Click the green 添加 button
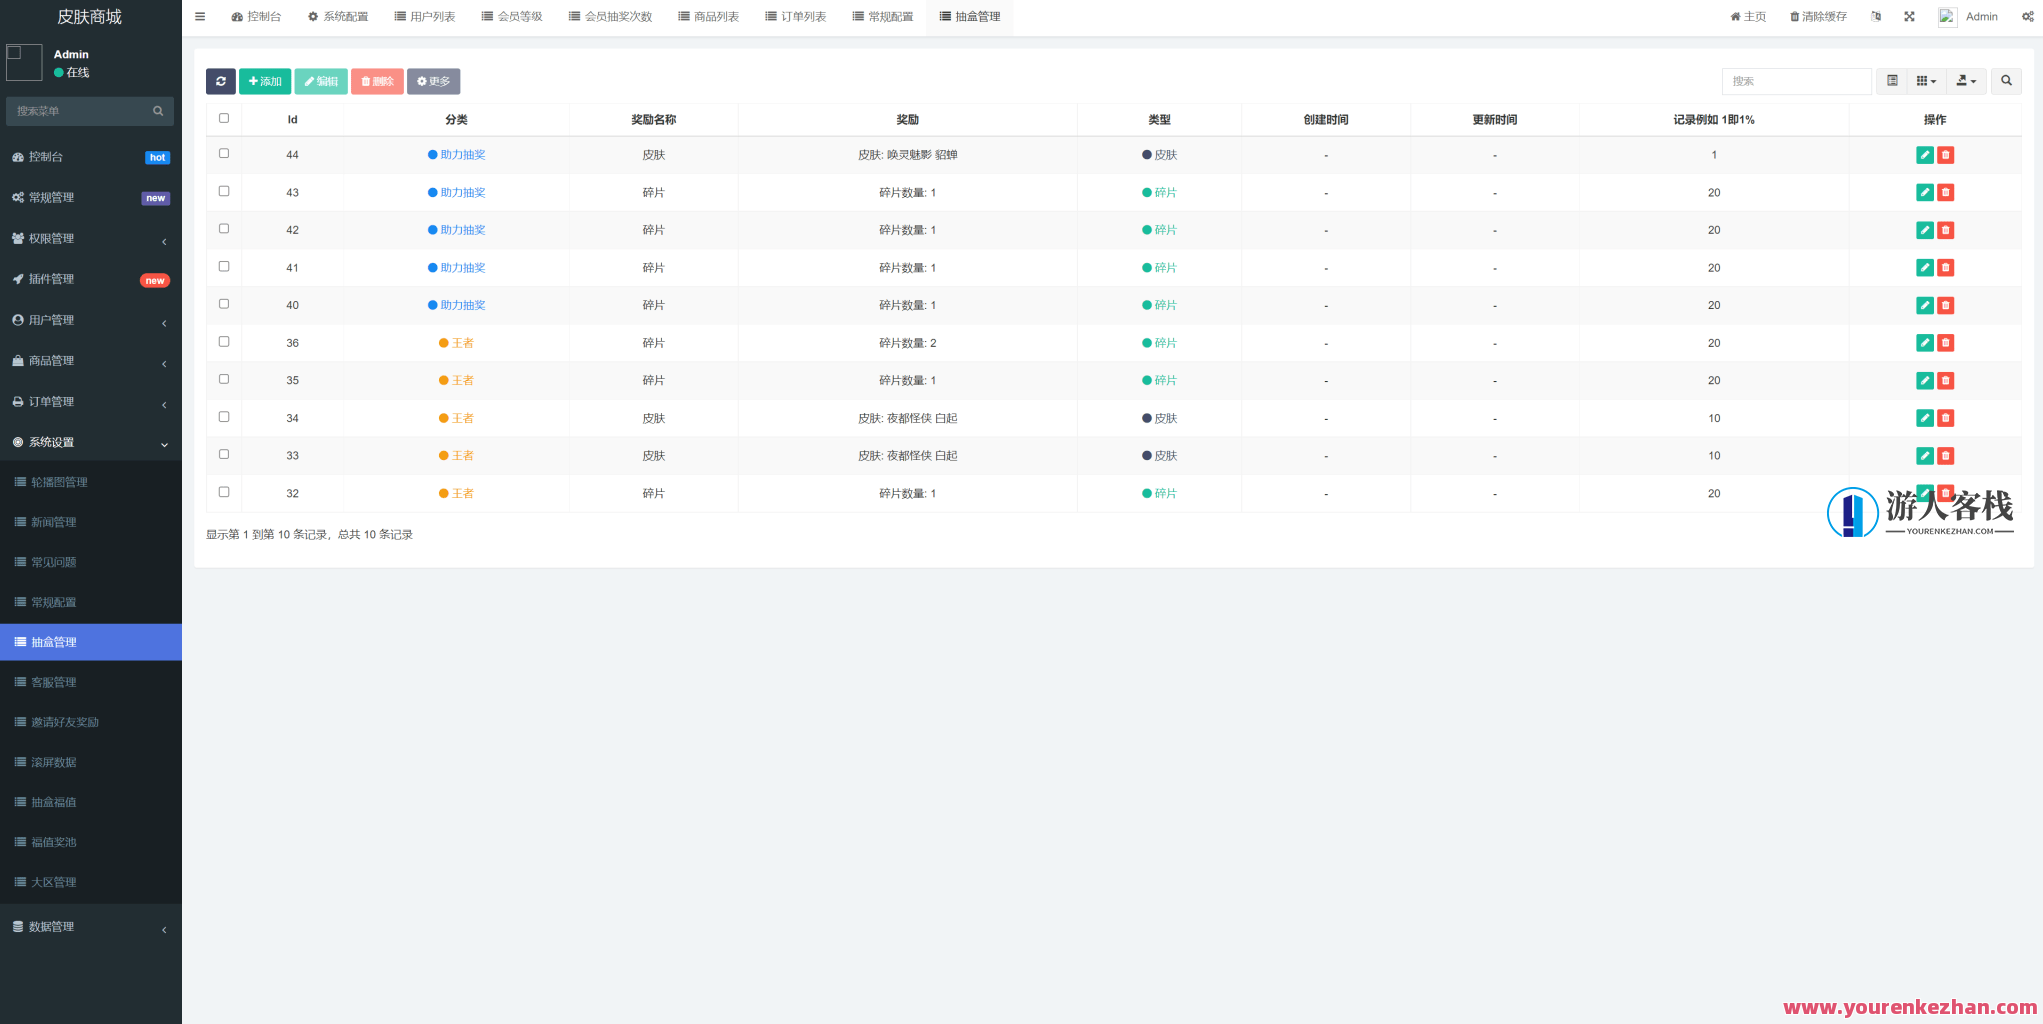Image resolution: width=2043 pixels, height=1024 pixels. pos(265,81)
